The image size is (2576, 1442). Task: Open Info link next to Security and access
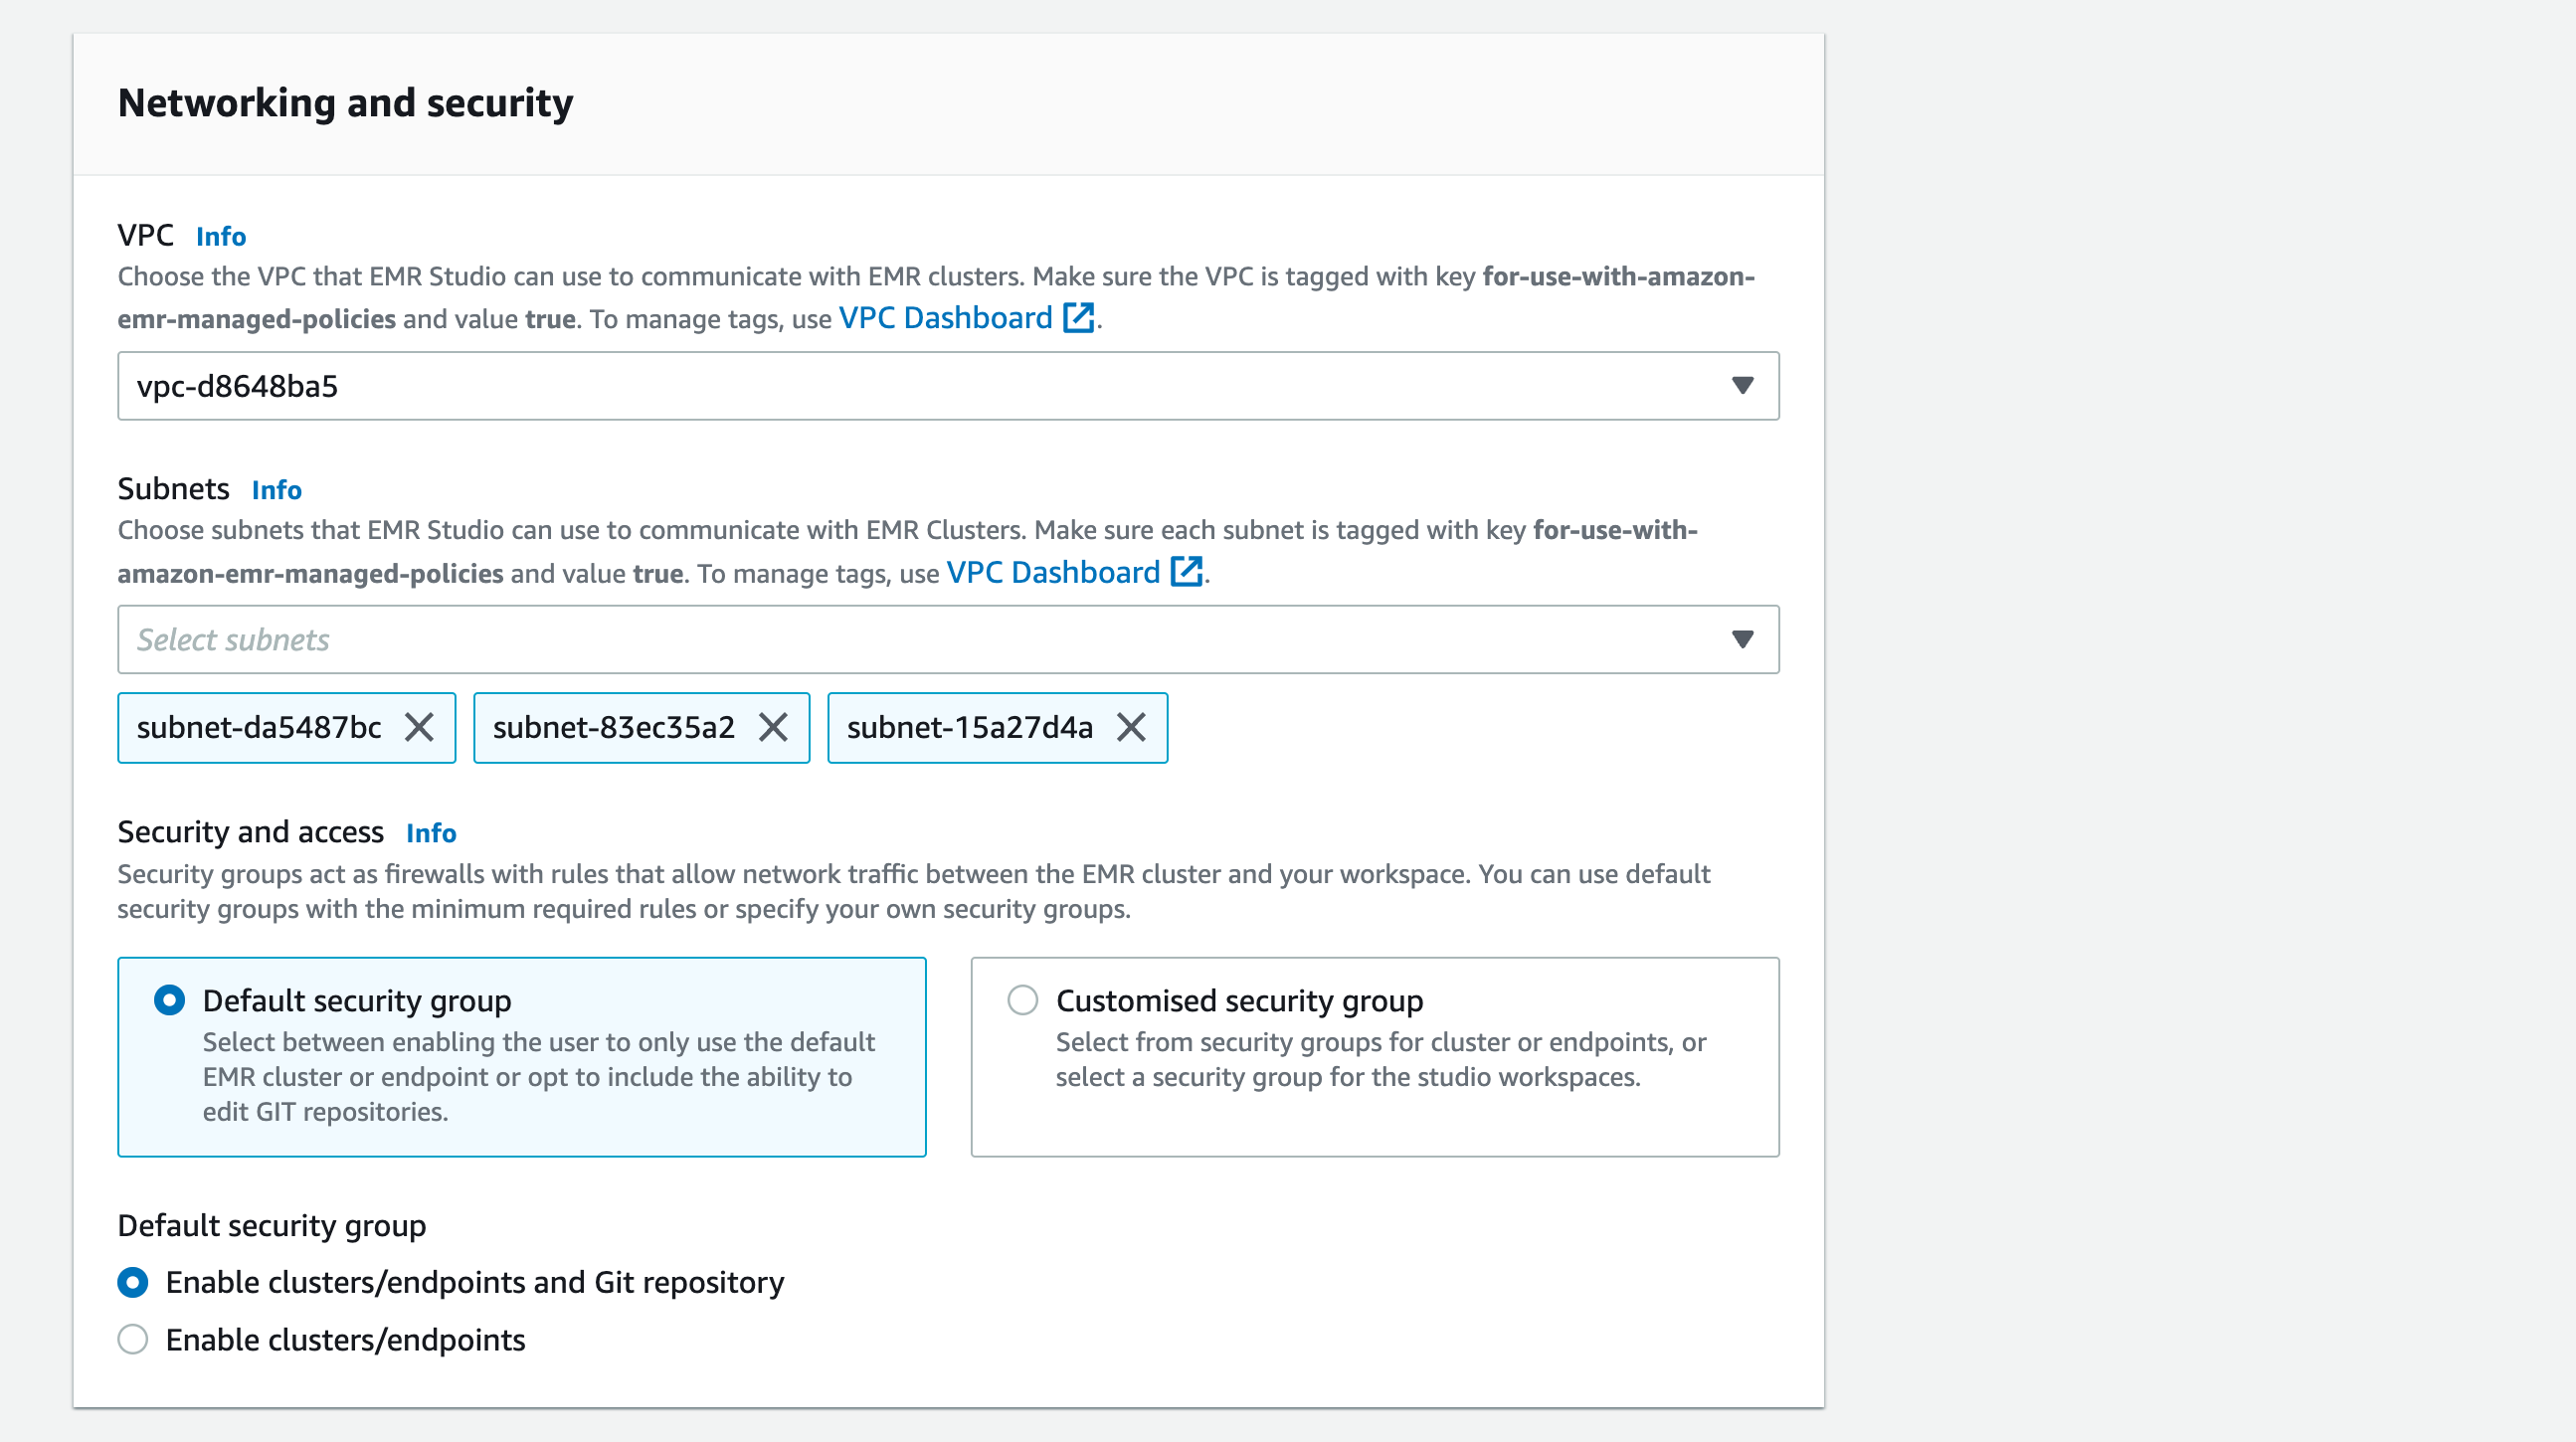coord(431,833)
